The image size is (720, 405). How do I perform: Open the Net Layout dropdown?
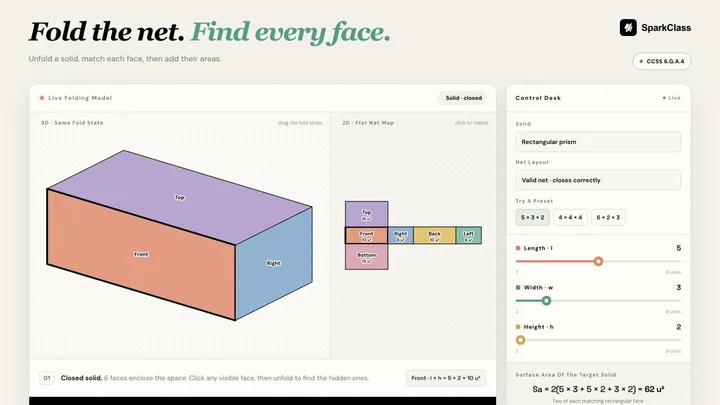point(598,180)
